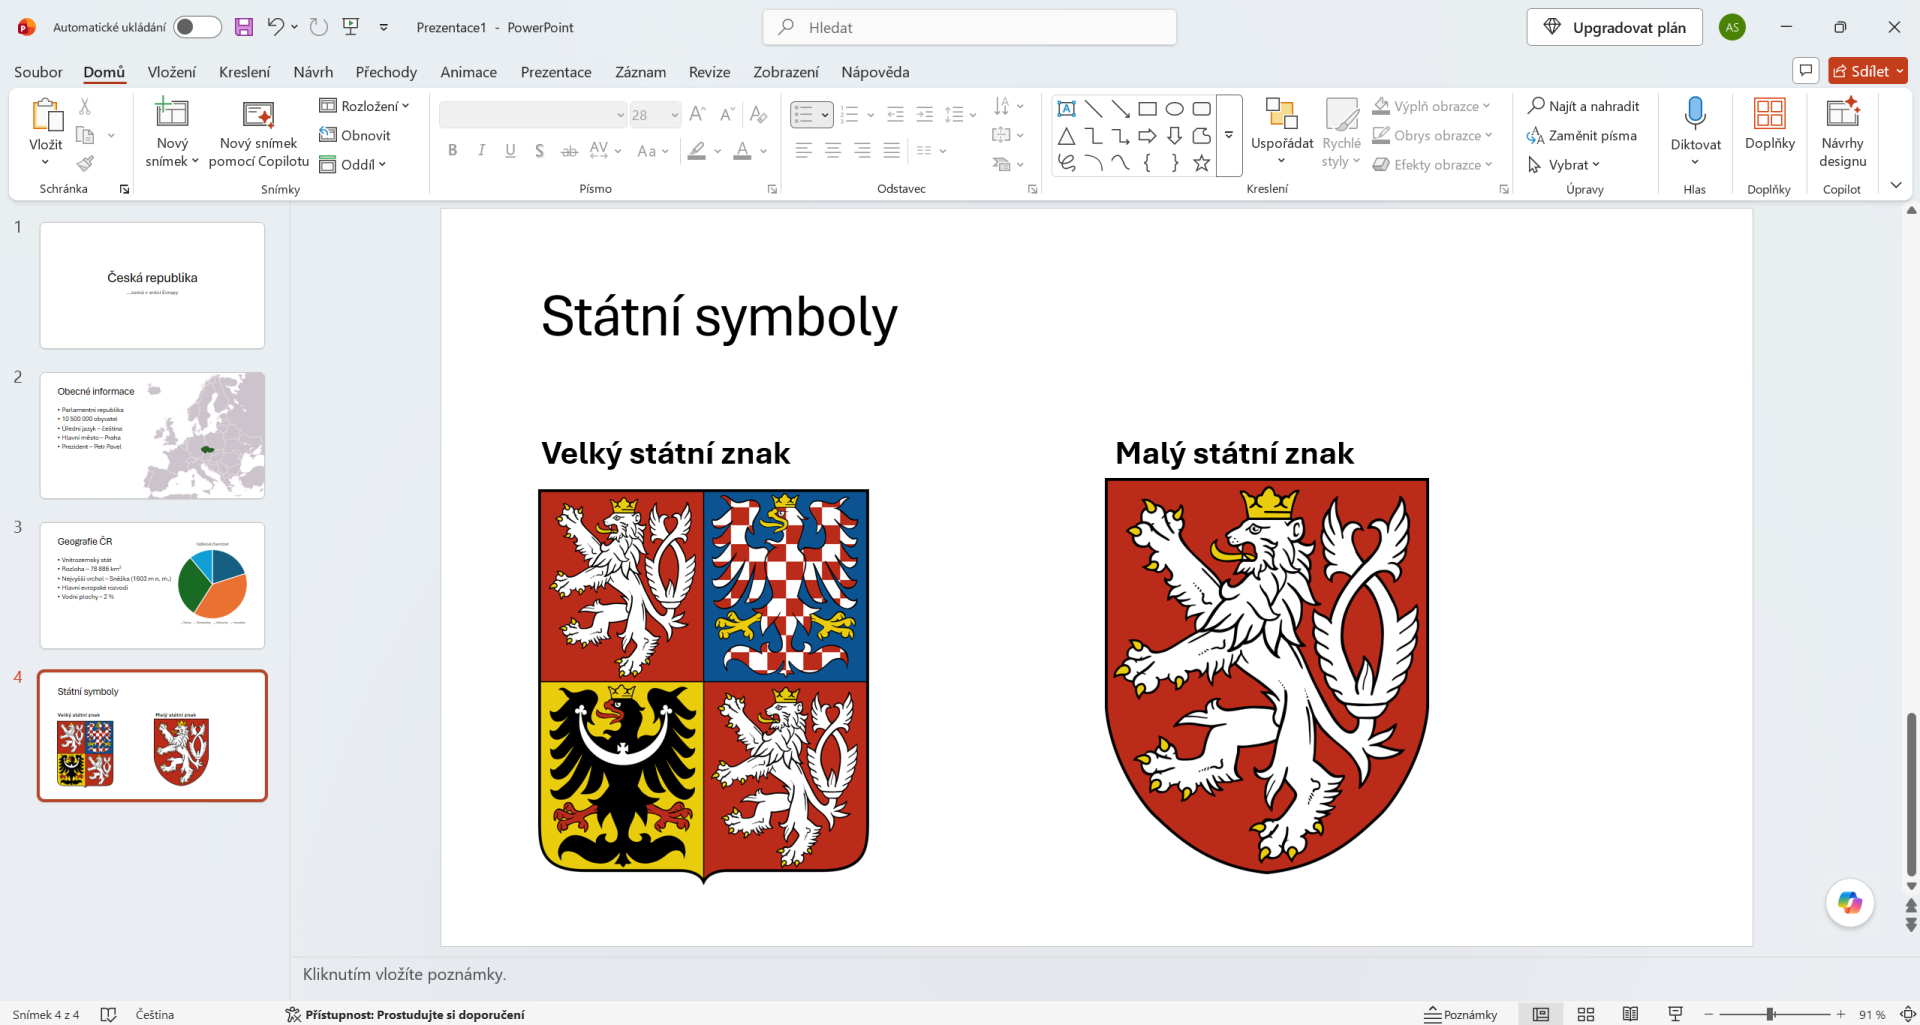Toggle Poznámky notes pane
This screenshot has height=1025, width=1920.
click(x=1461, y=1014)
